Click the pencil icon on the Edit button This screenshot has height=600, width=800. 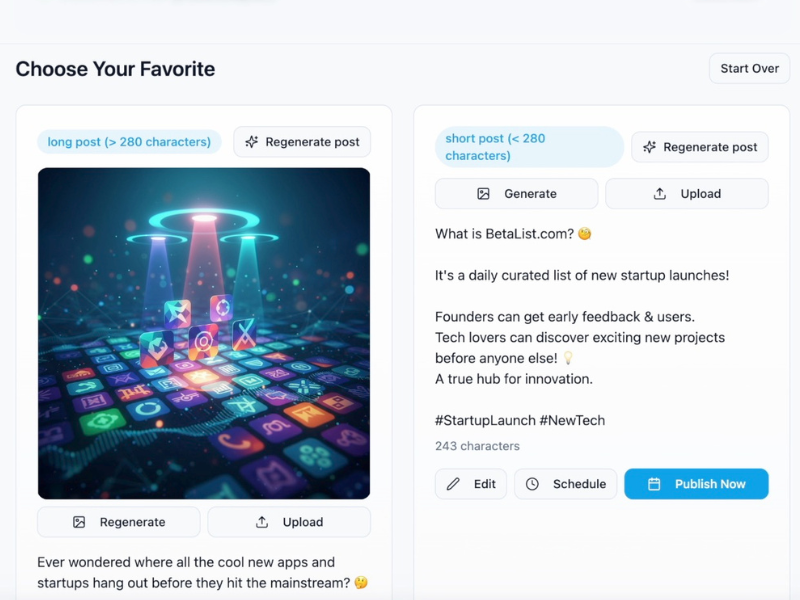pyautogui.click(x=453, y=484)
